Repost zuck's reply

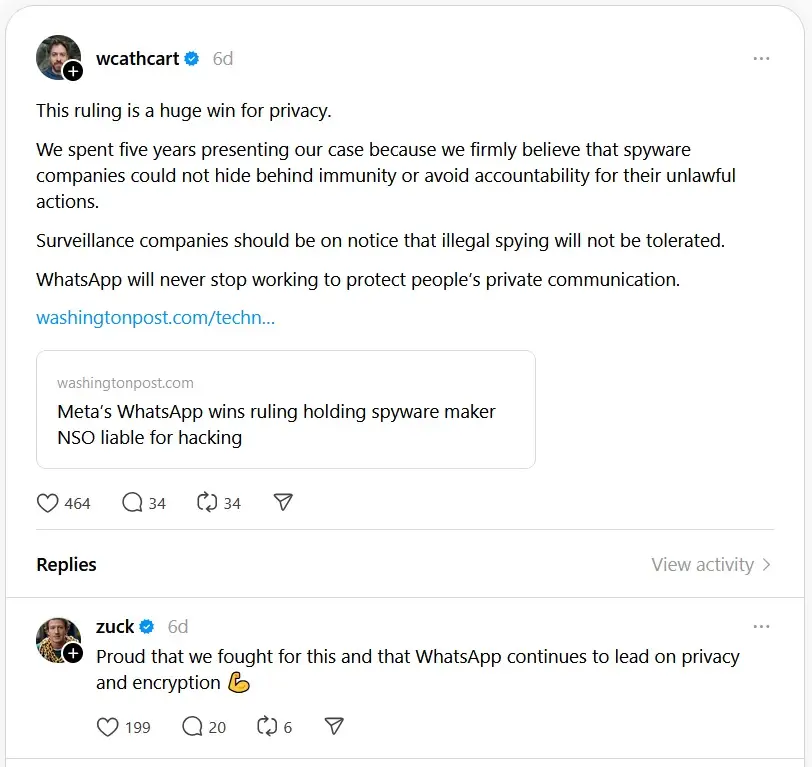pos(268,727)
